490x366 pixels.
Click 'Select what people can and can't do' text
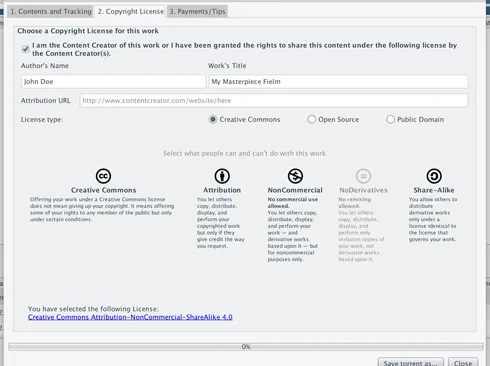coord(244,153)
